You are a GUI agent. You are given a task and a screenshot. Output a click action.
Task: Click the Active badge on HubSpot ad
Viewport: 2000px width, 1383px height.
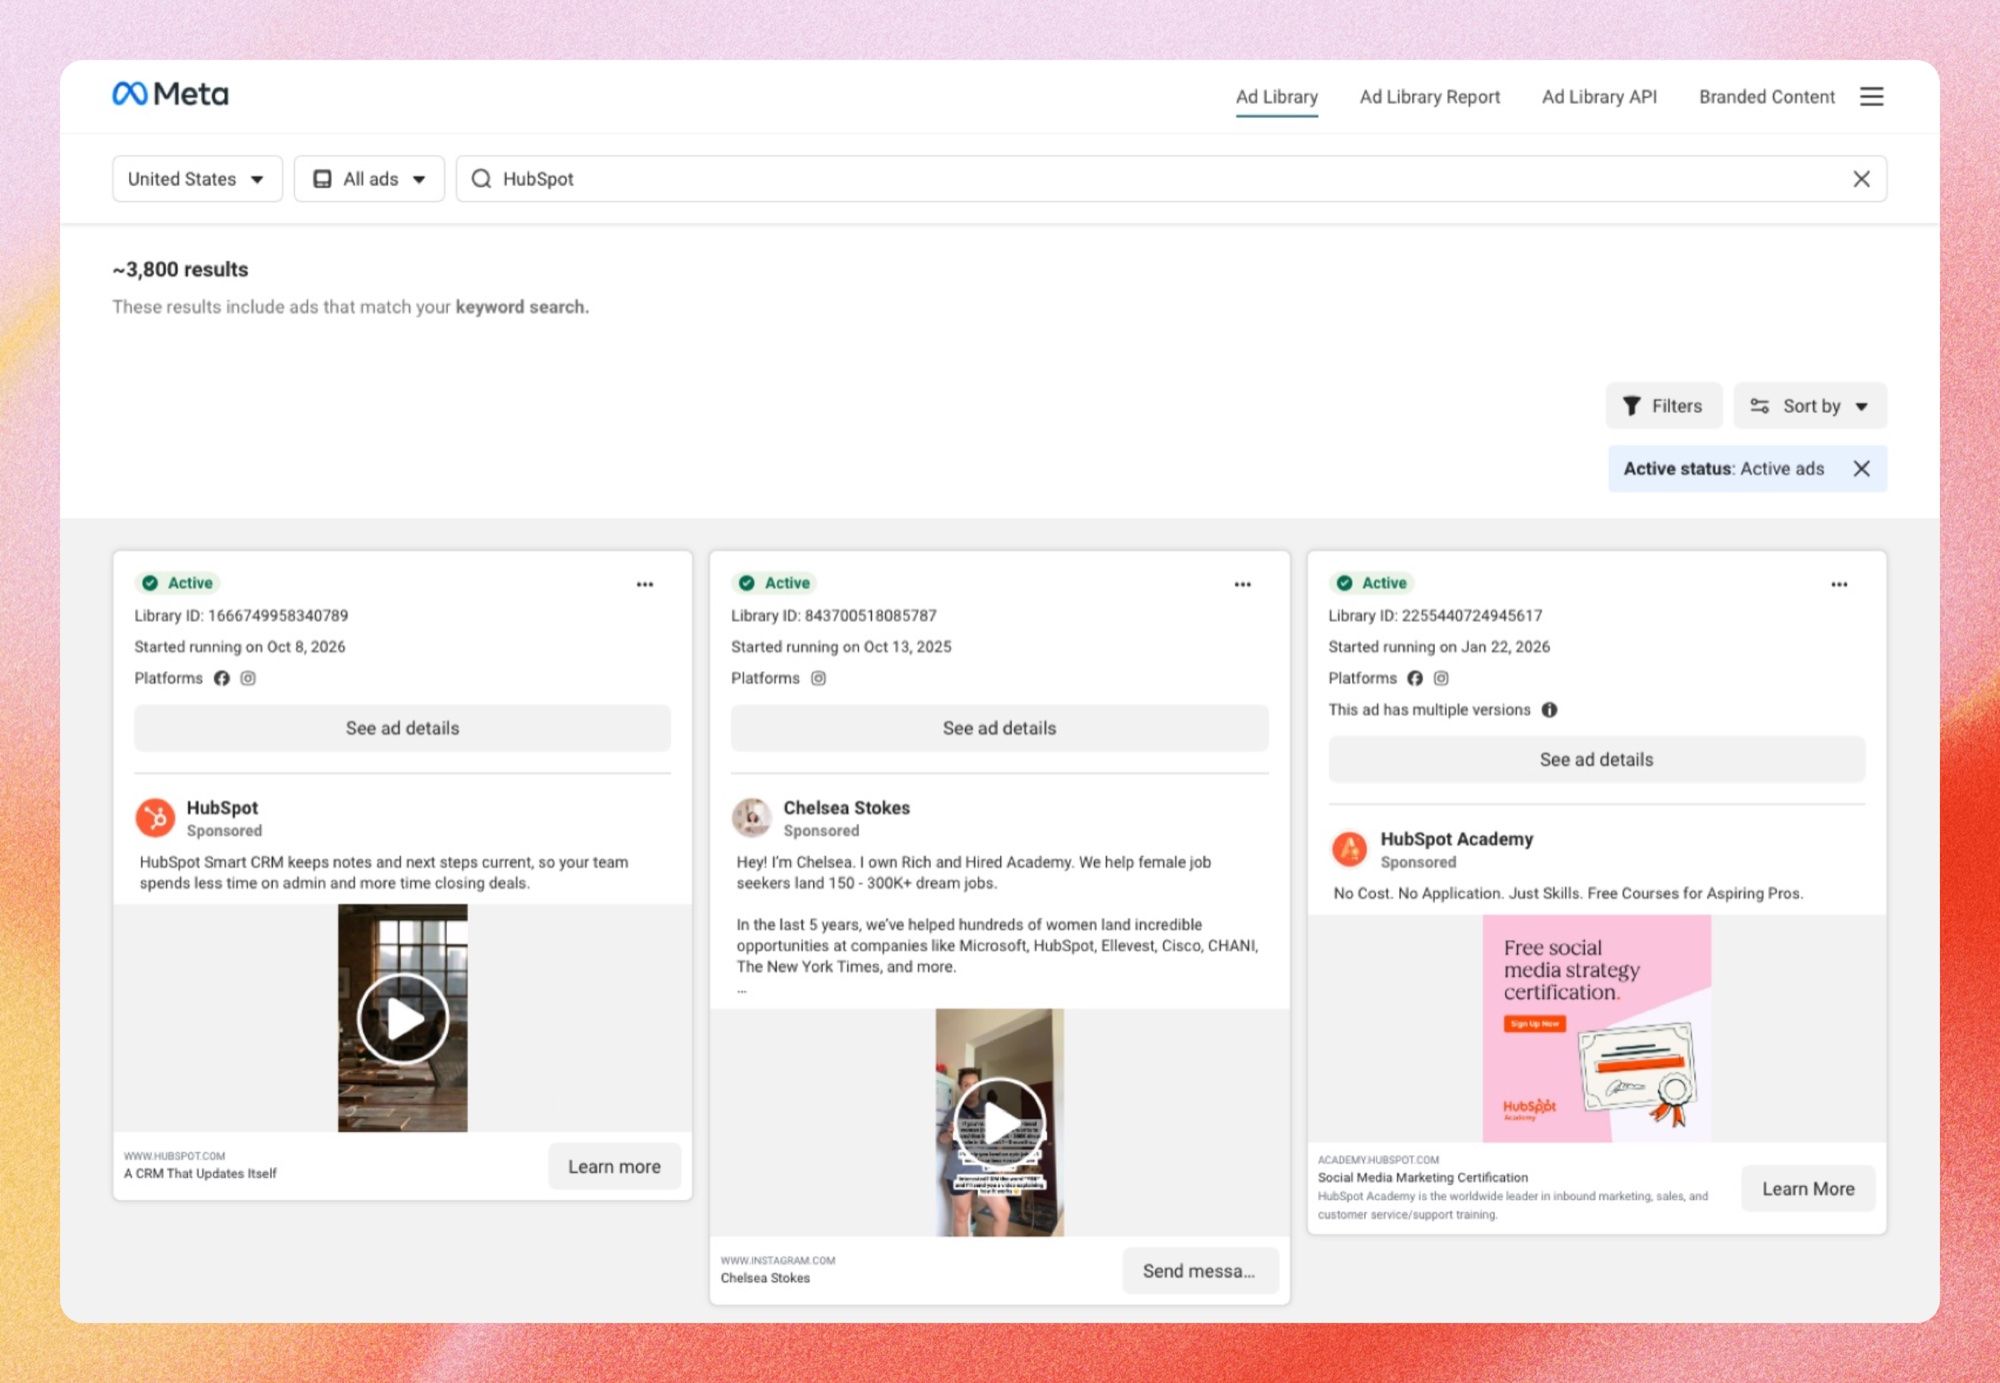pos(179,583)
